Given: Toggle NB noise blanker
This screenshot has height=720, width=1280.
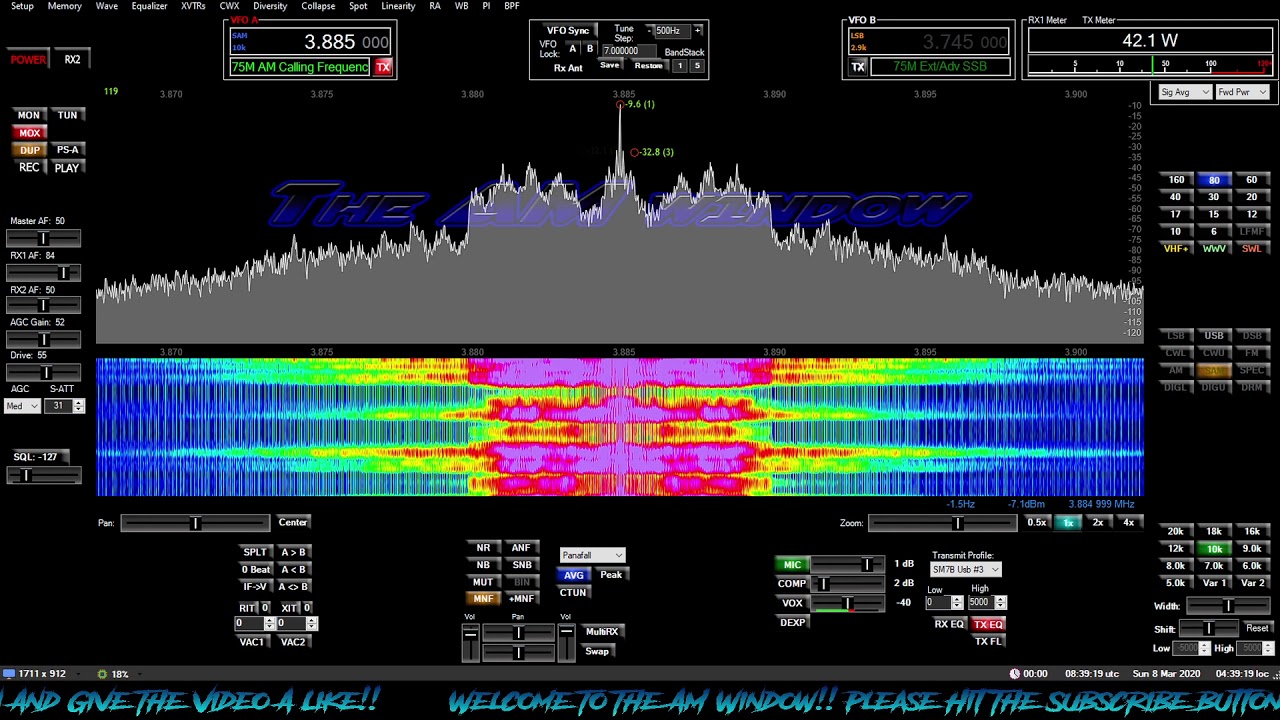Looking at the screenshot, I should [483, 565].
